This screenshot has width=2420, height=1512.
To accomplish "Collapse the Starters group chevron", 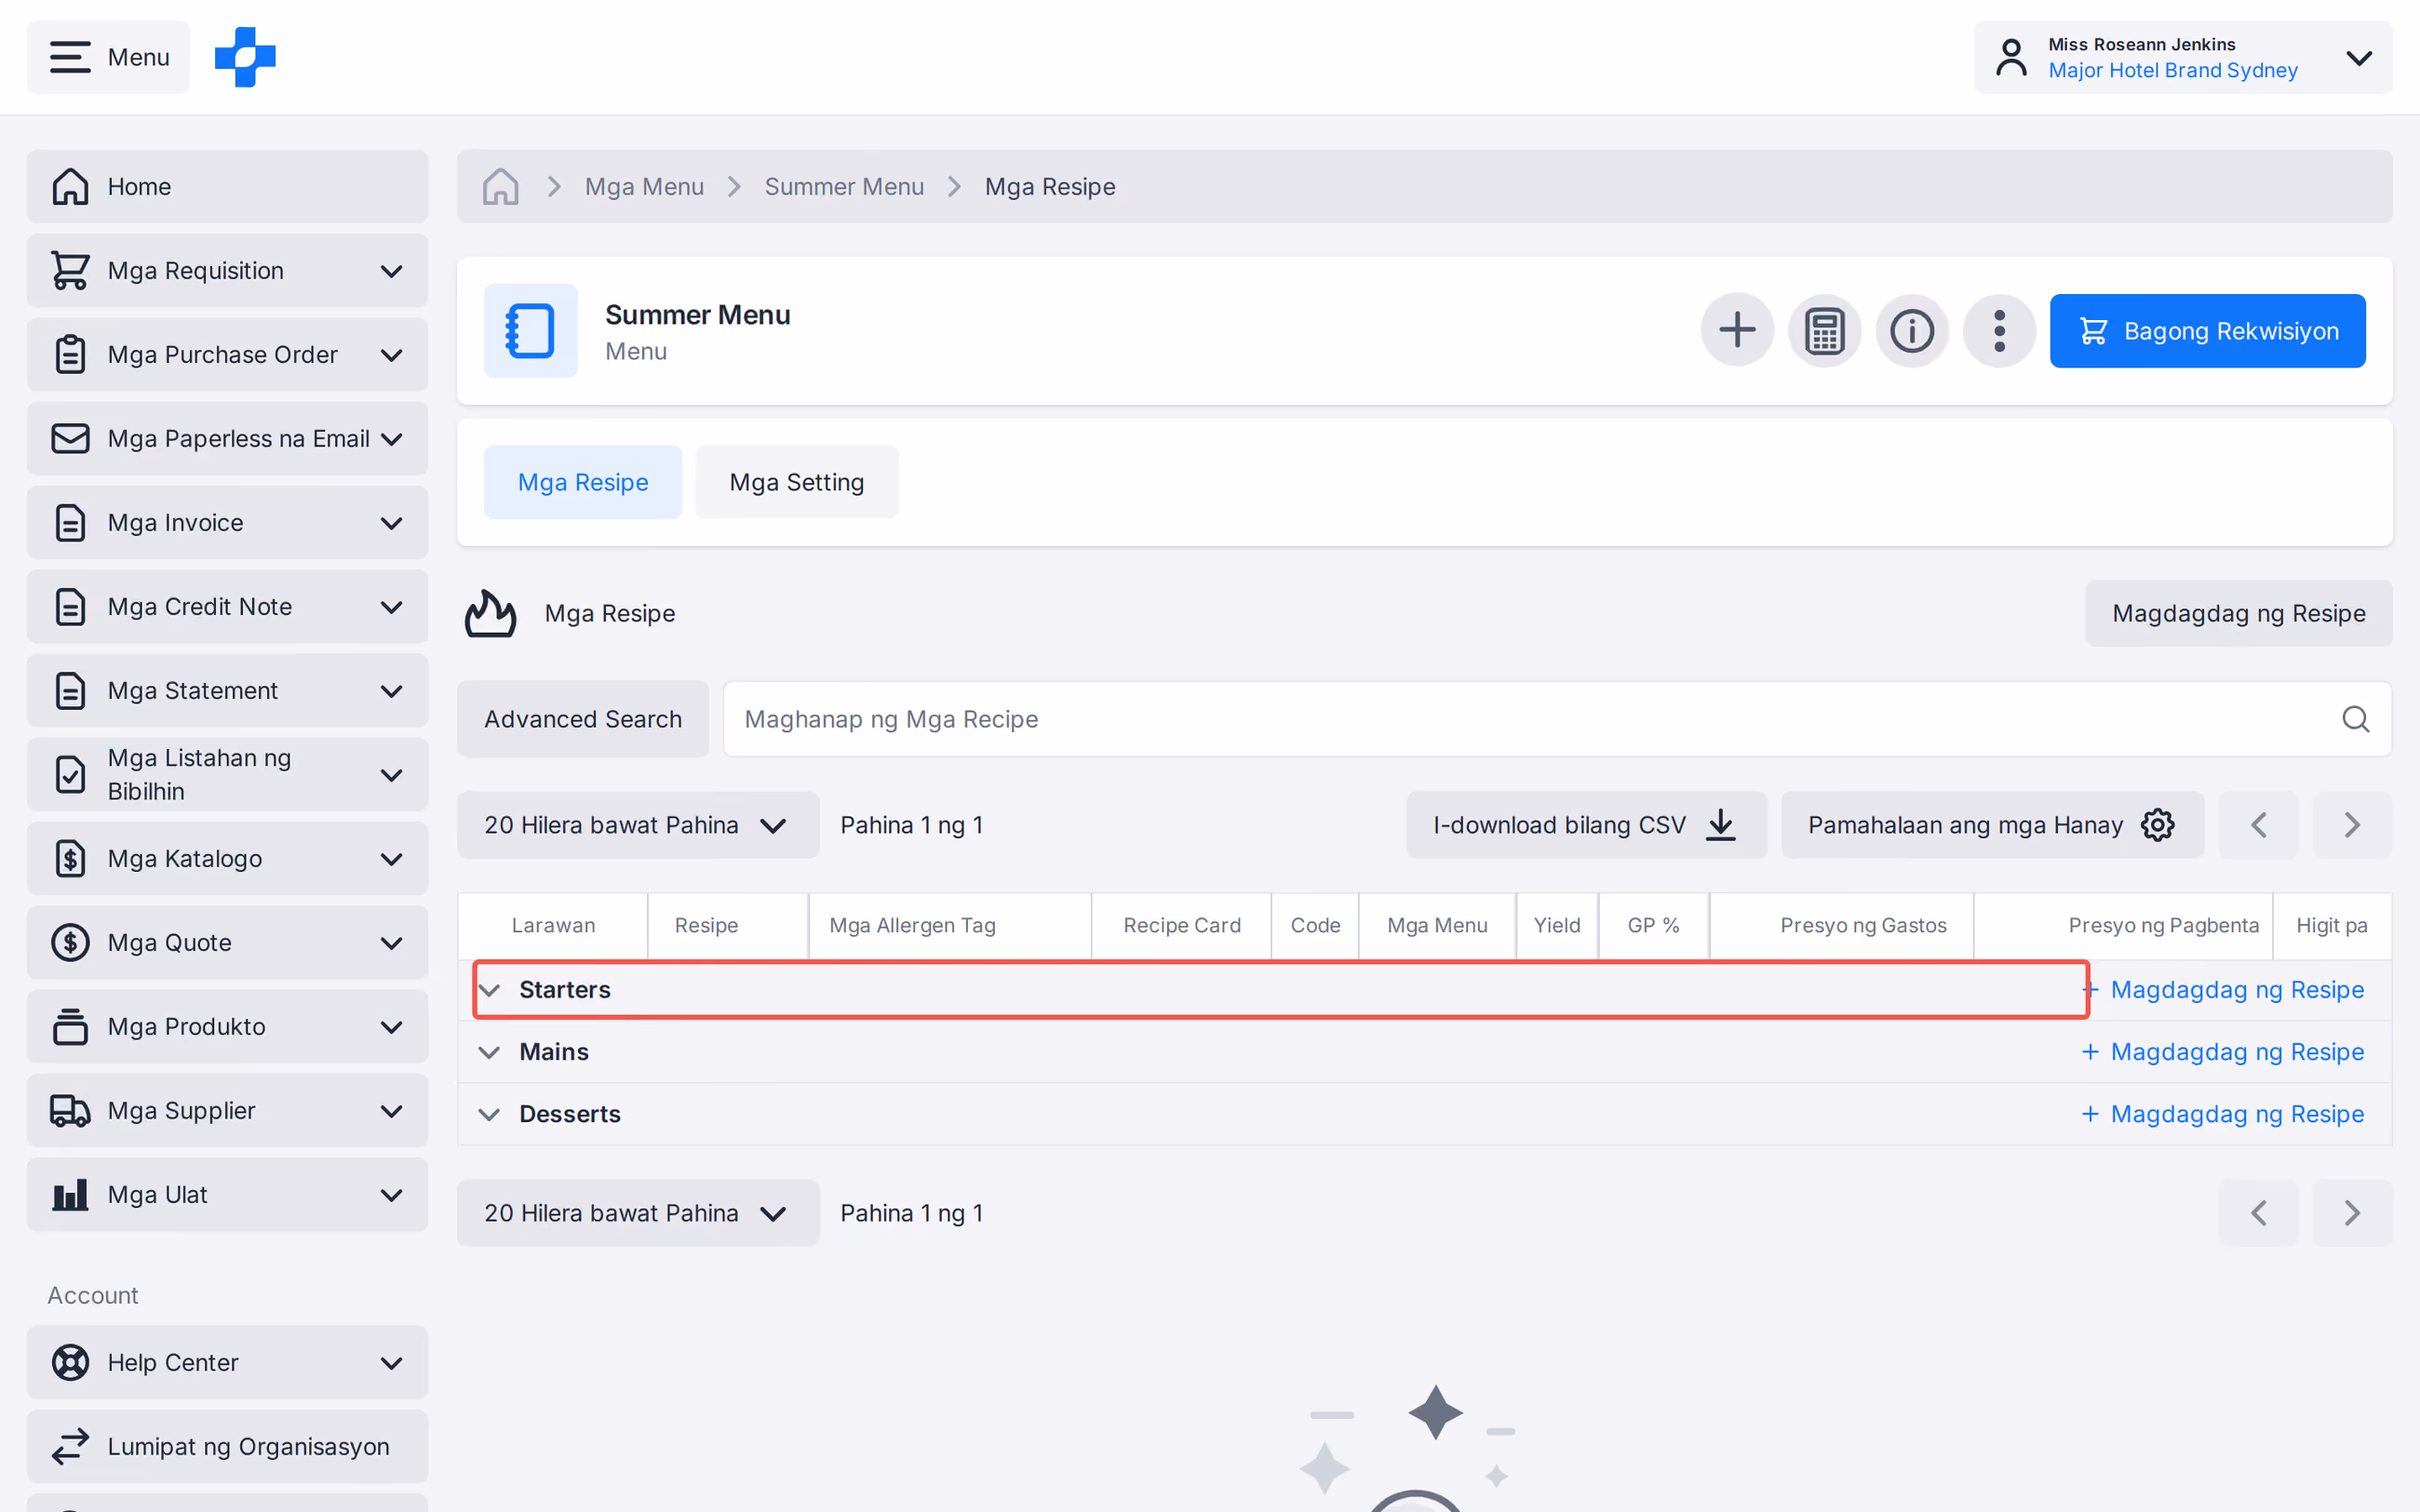I will pyautogui.click(x=489, y=990).
